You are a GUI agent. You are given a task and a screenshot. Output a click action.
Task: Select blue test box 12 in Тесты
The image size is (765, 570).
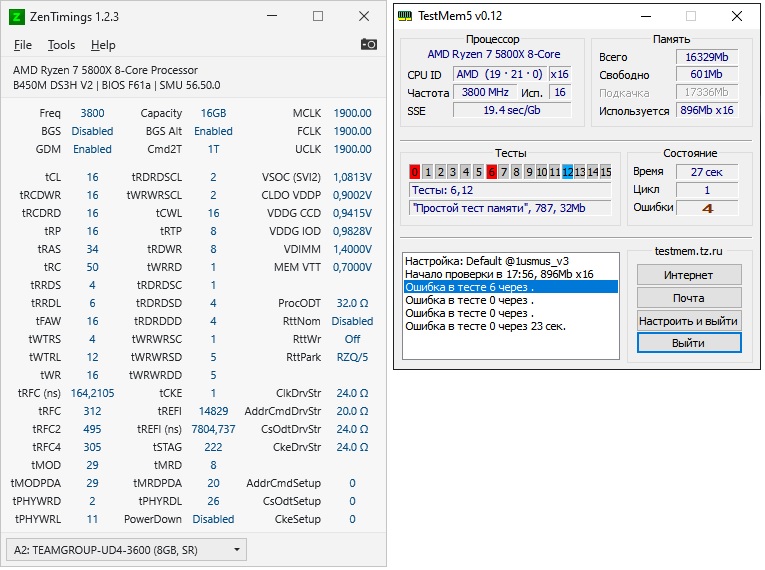coord(567,172)
